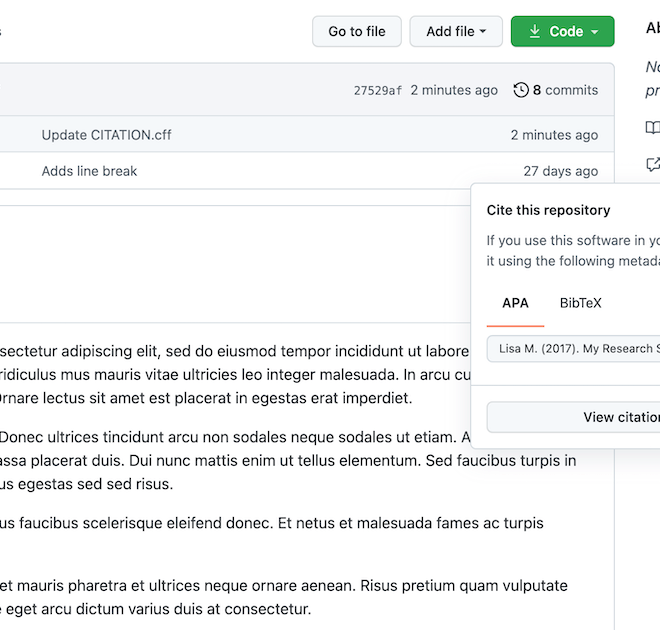Select the APA citation tab
The image size is (660, 630).
click(515, 303)
